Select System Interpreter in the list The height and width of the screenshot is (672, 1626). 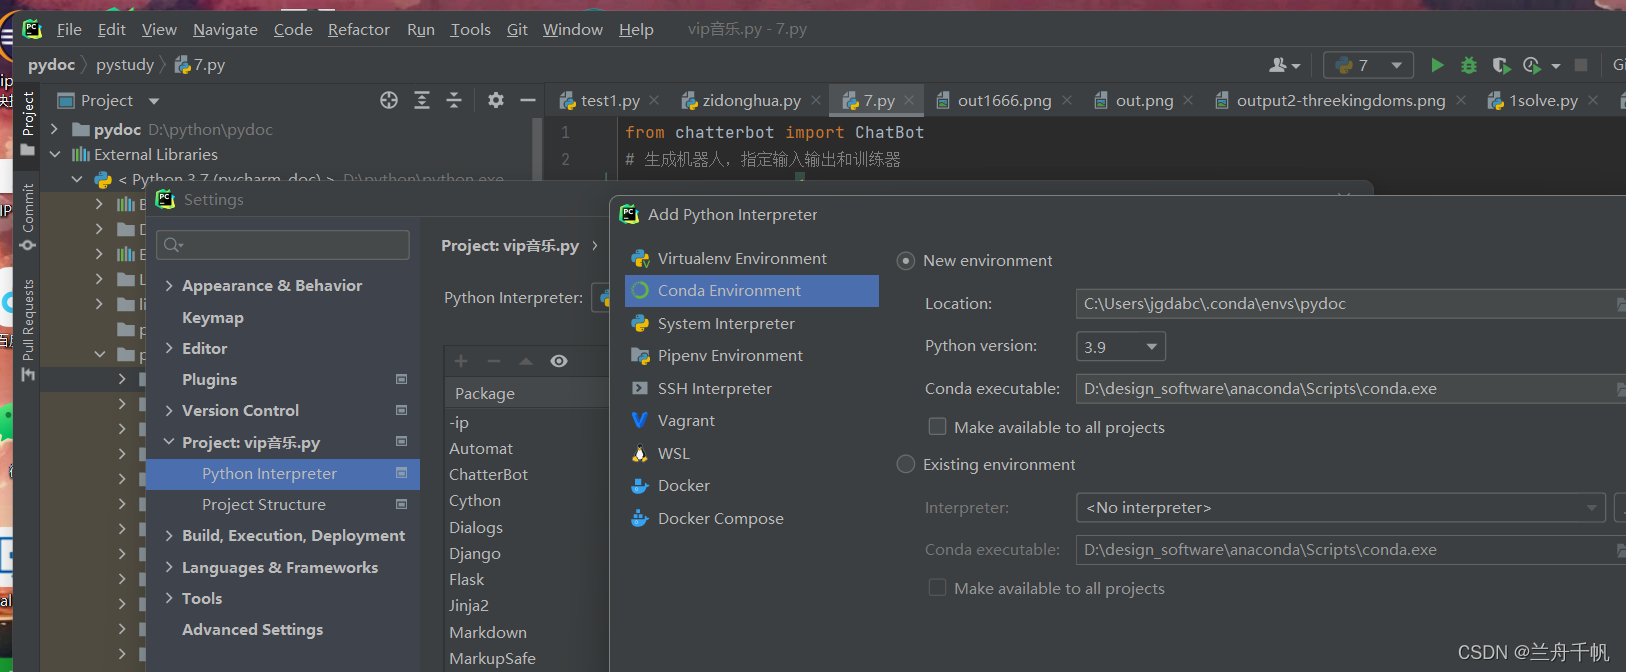coord(726,323)
